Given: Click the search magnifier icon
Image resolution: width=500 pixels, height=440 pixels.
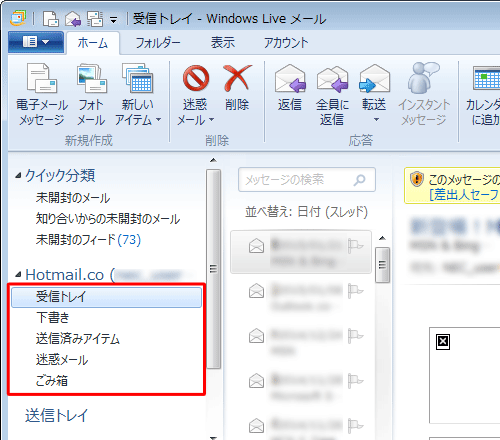Looking at the screenshot, I should 359,180.
